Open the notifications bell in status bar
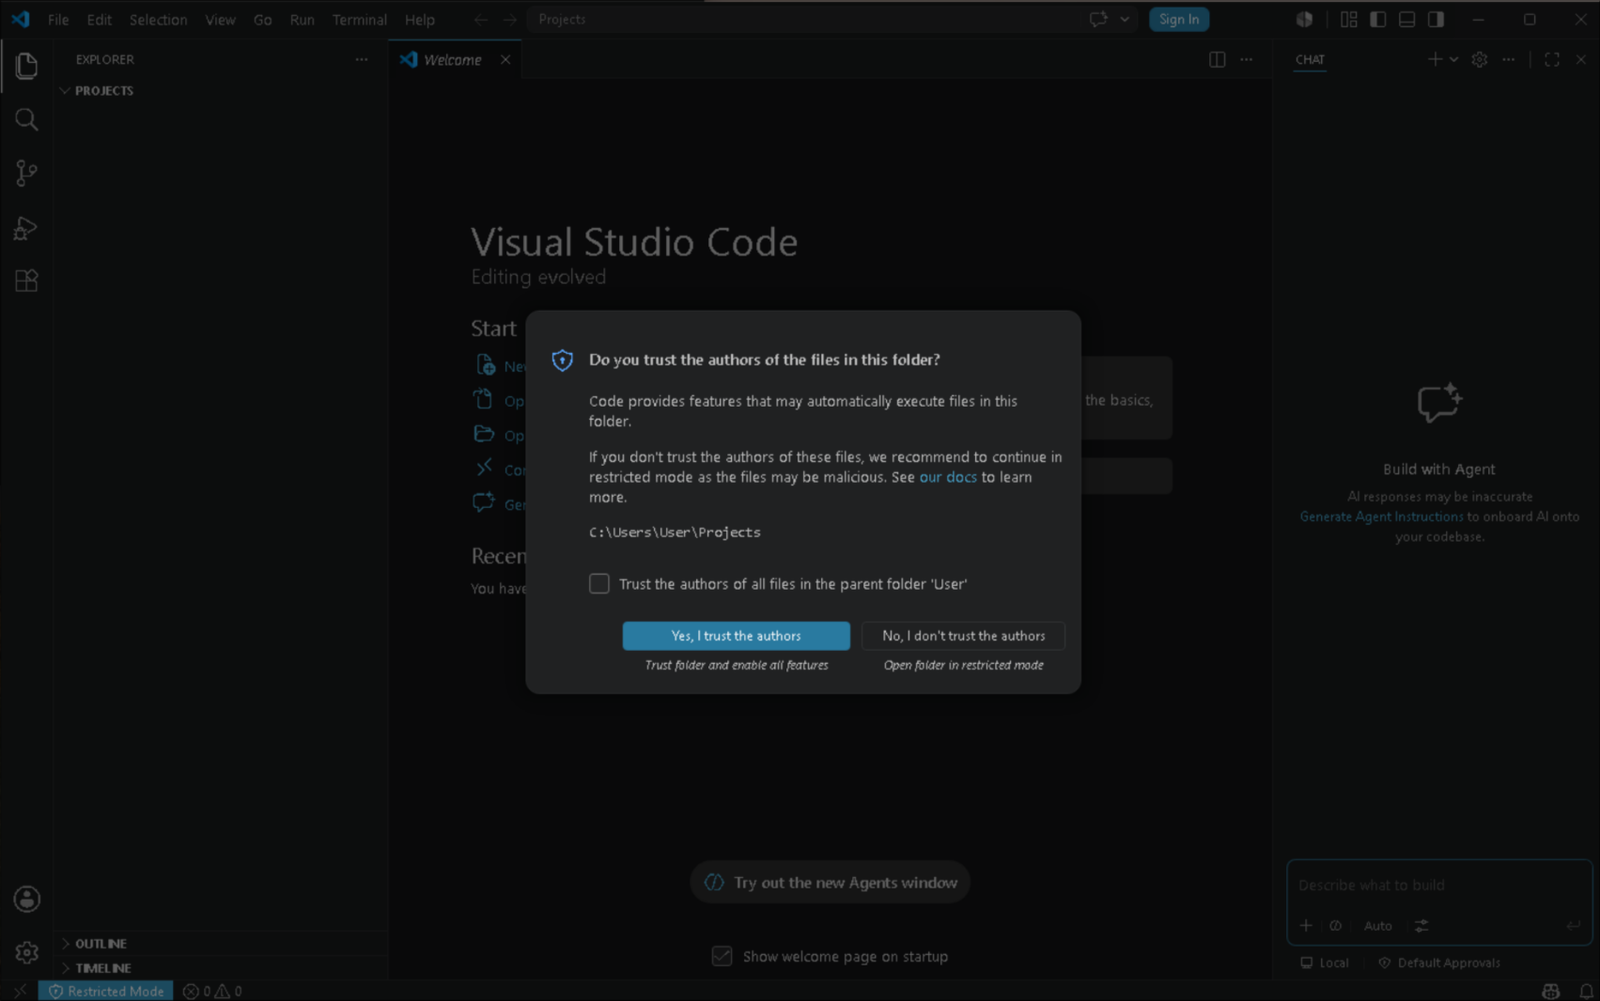Screen dimensions: 1600x1001 [x=1586, y=991]
